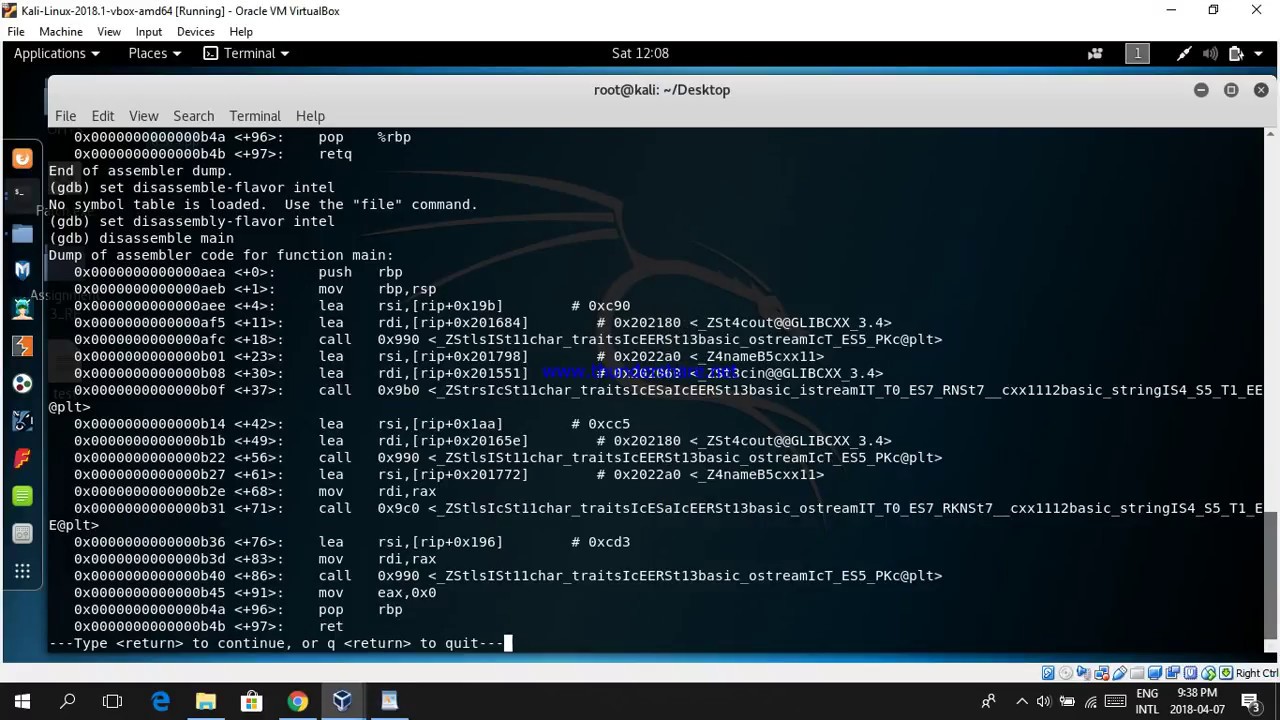This screenshot has height=720, width=1280.
Task: Open the Windows Action Center notifications
Action: 1251,702
